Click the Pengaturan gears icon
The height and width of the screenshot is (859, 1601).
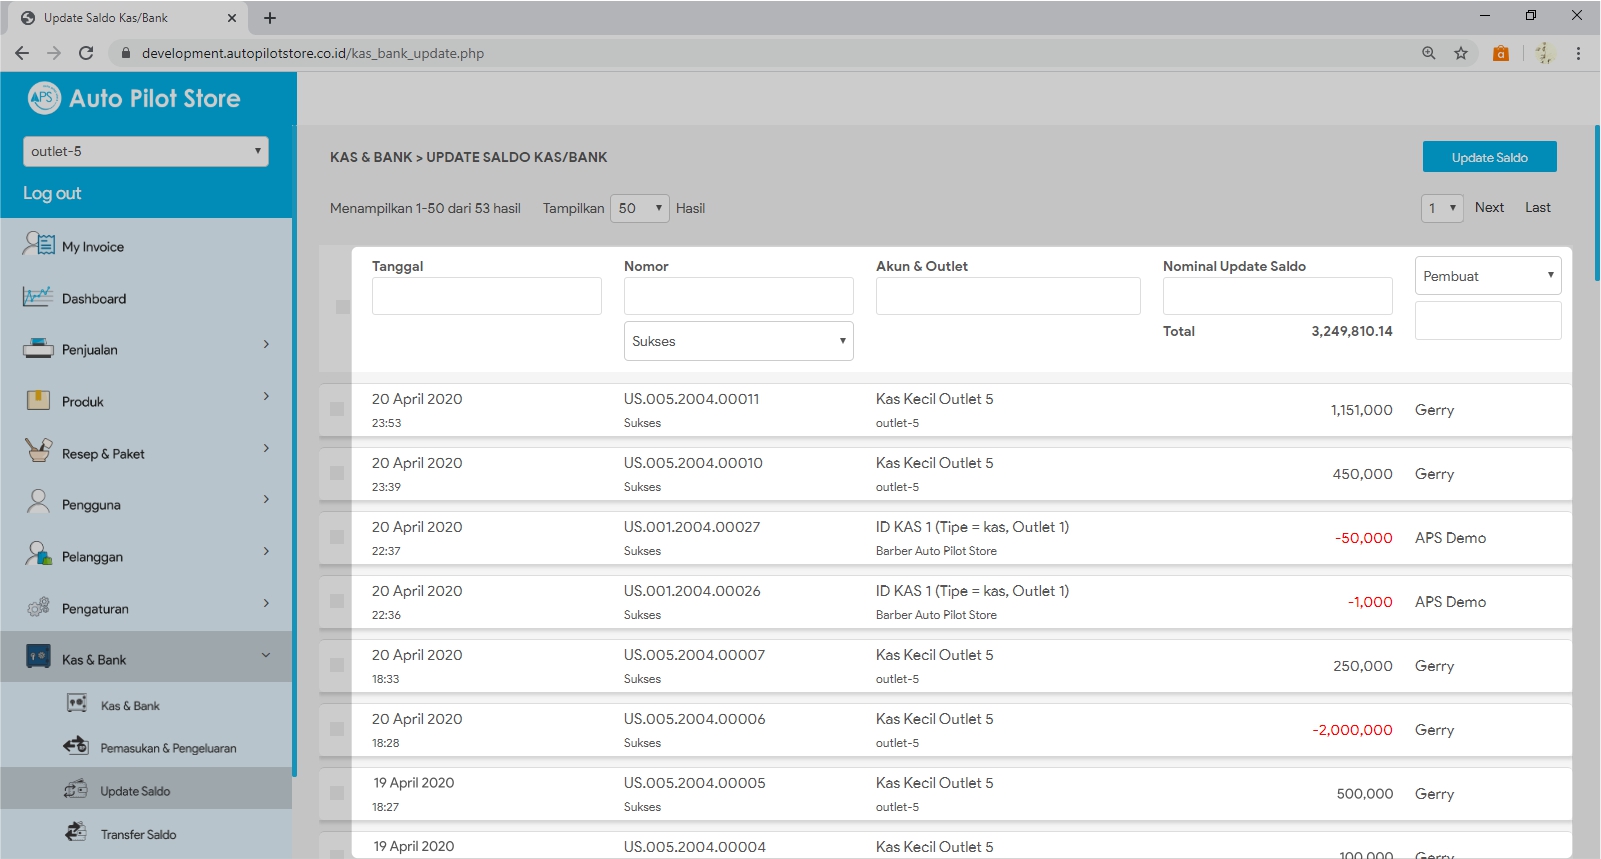(x=38, y=607)
